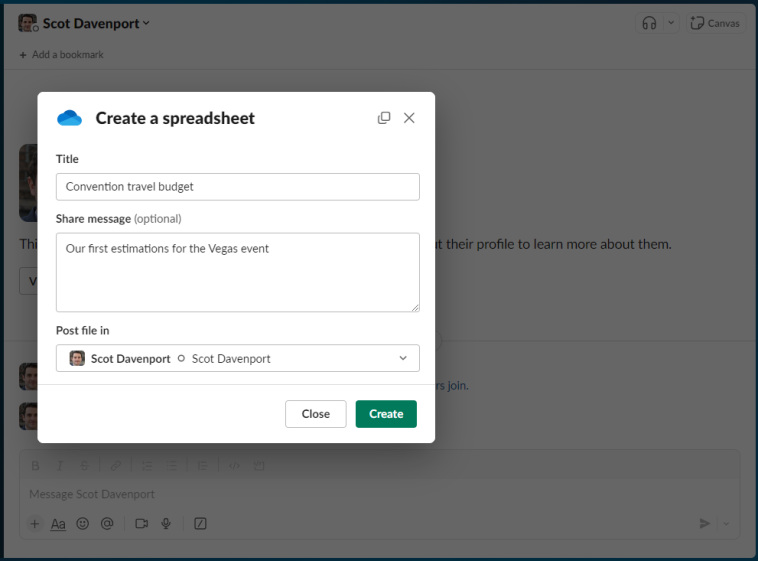This screenshot has height=561, width=758.
Task: Expand the Post file in dropdown
Action: (x=238, y=358)
